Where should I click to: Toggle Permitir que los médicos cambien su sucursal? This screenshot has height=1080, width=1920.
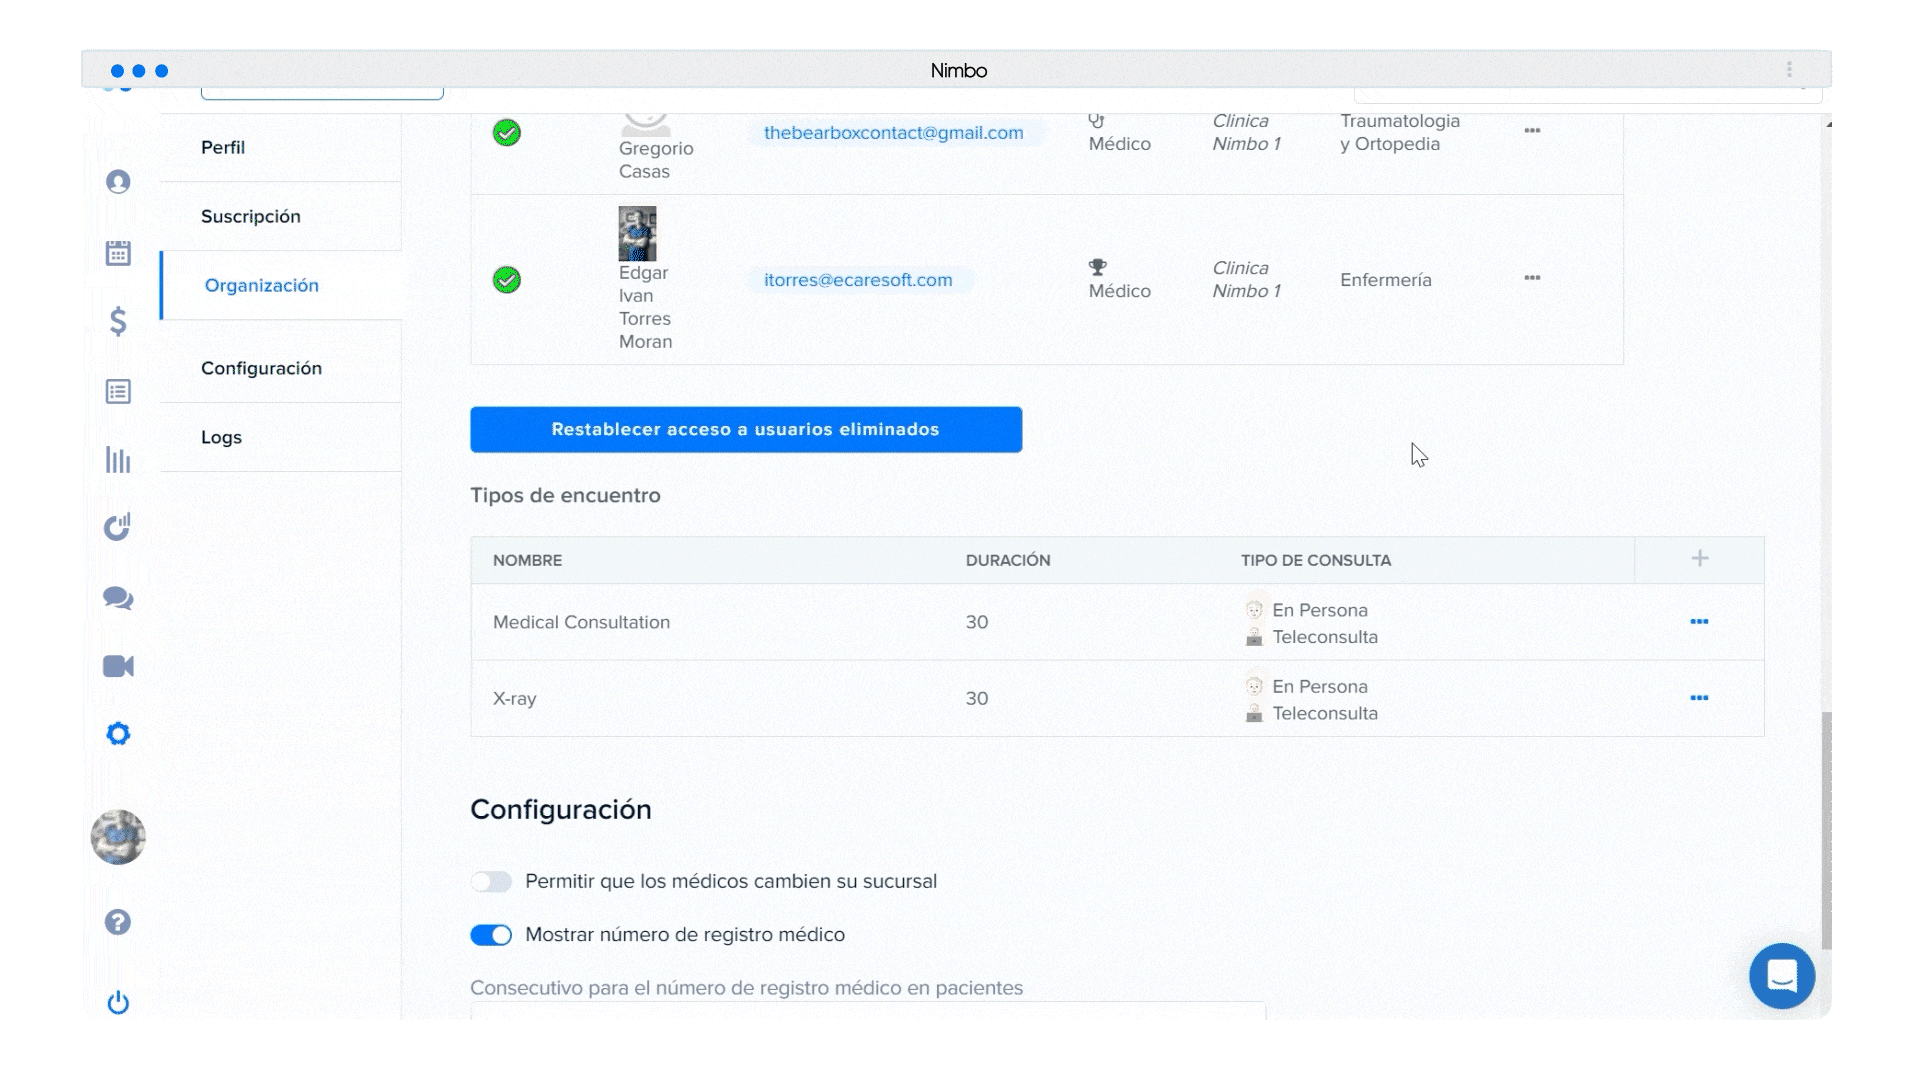click(491, 881)
